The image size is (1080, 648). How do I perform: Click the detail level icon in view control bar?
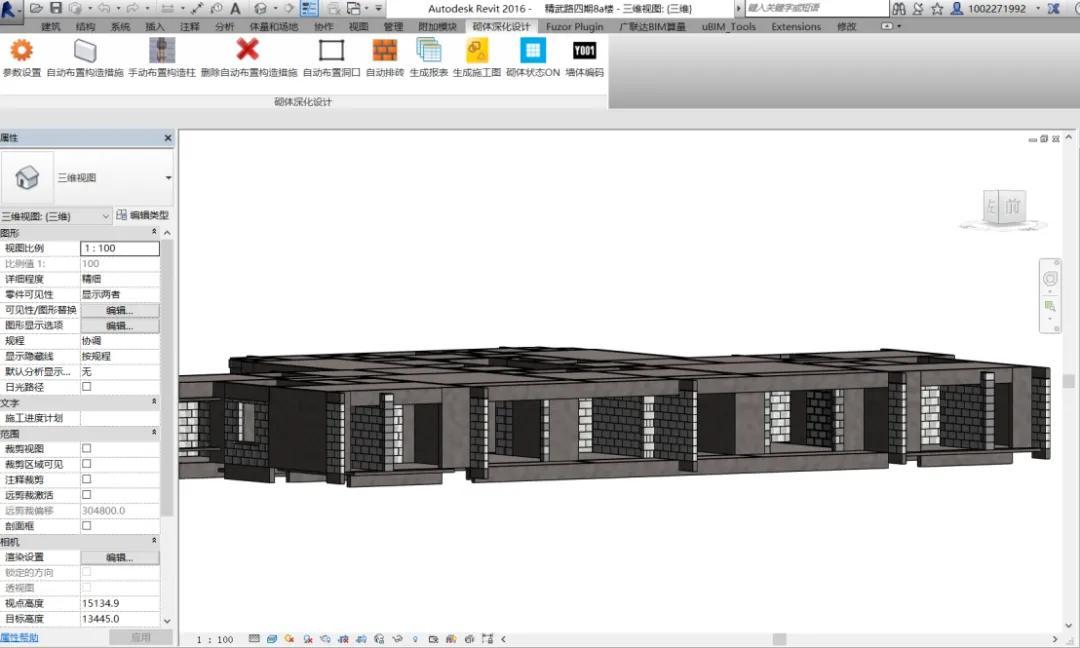pos(254,639)
